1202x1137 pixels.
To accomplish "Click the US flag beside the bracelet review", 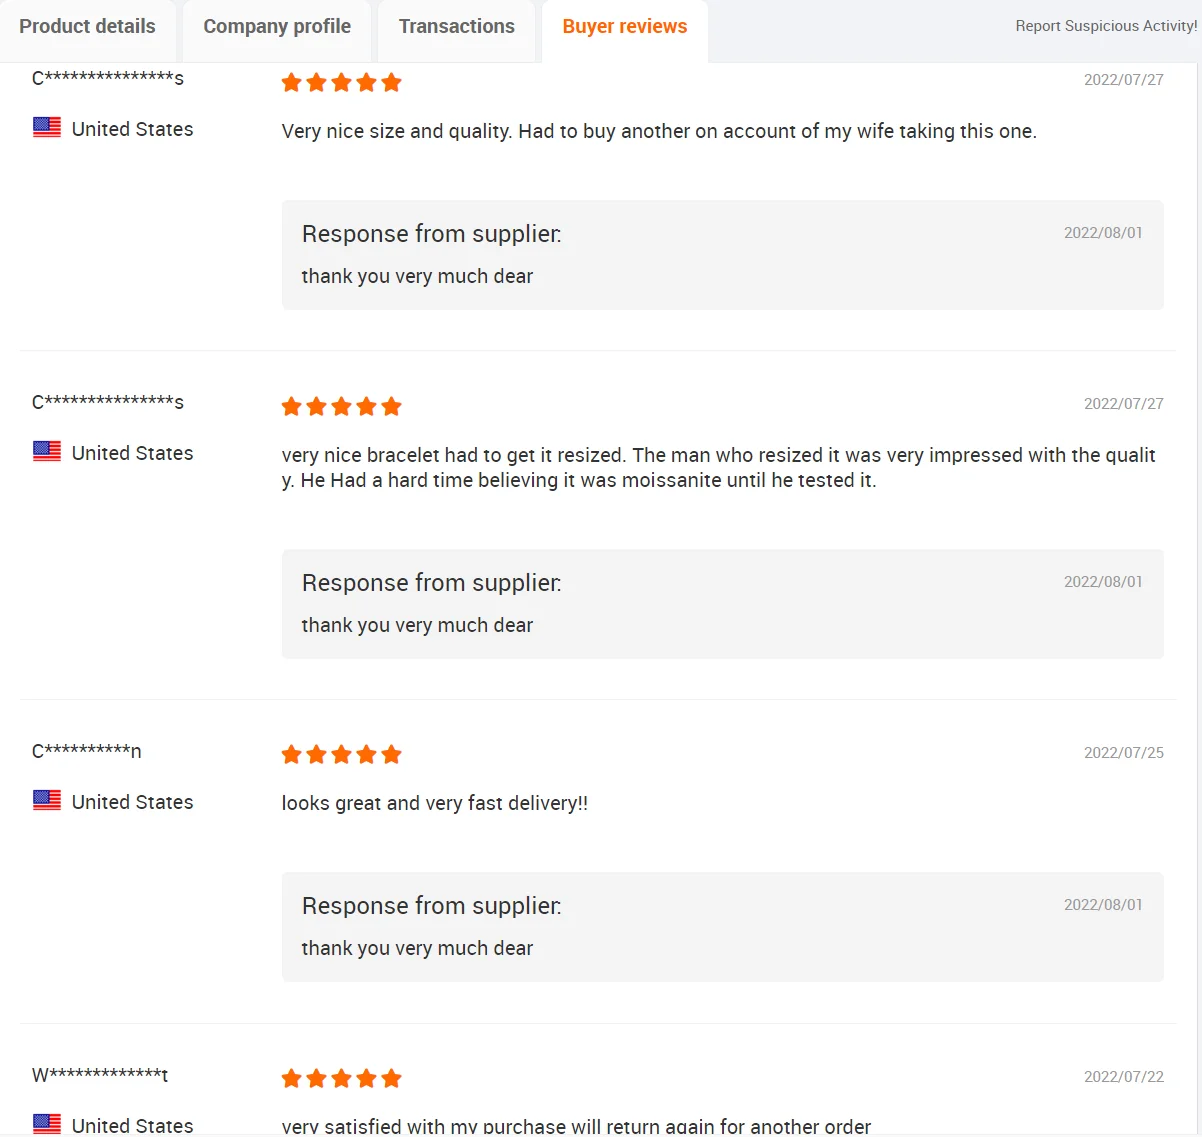I will coord(47,452).
